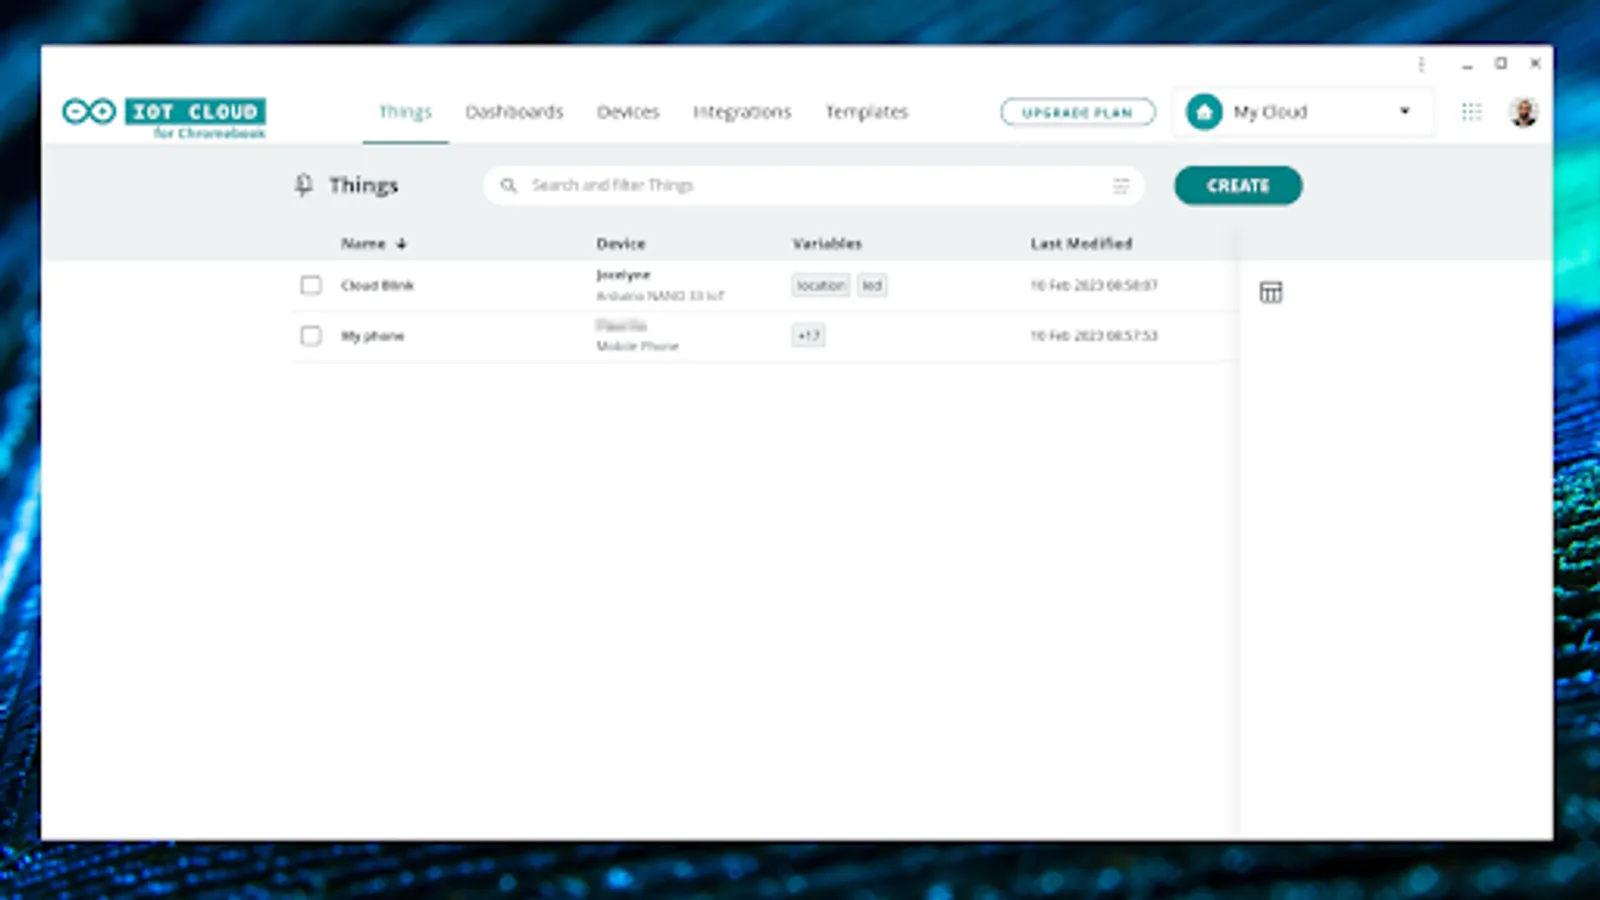Click the Things bell icon

point(304,185)
